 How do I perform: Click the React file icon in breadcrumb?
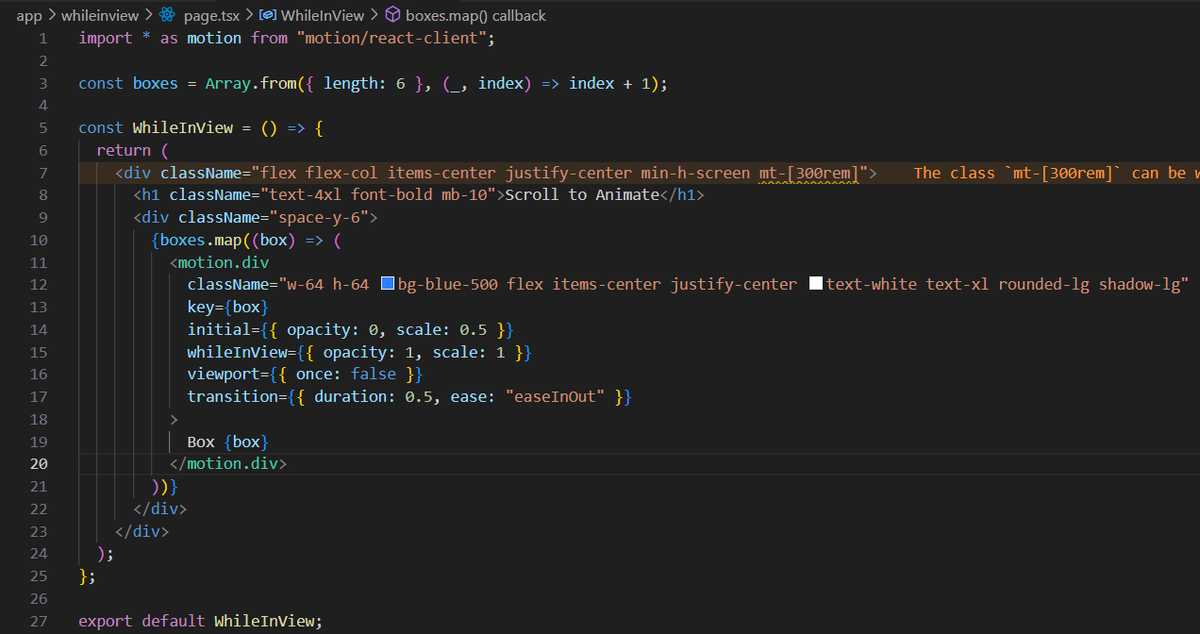pyautogui.click(x=168, y=15)
